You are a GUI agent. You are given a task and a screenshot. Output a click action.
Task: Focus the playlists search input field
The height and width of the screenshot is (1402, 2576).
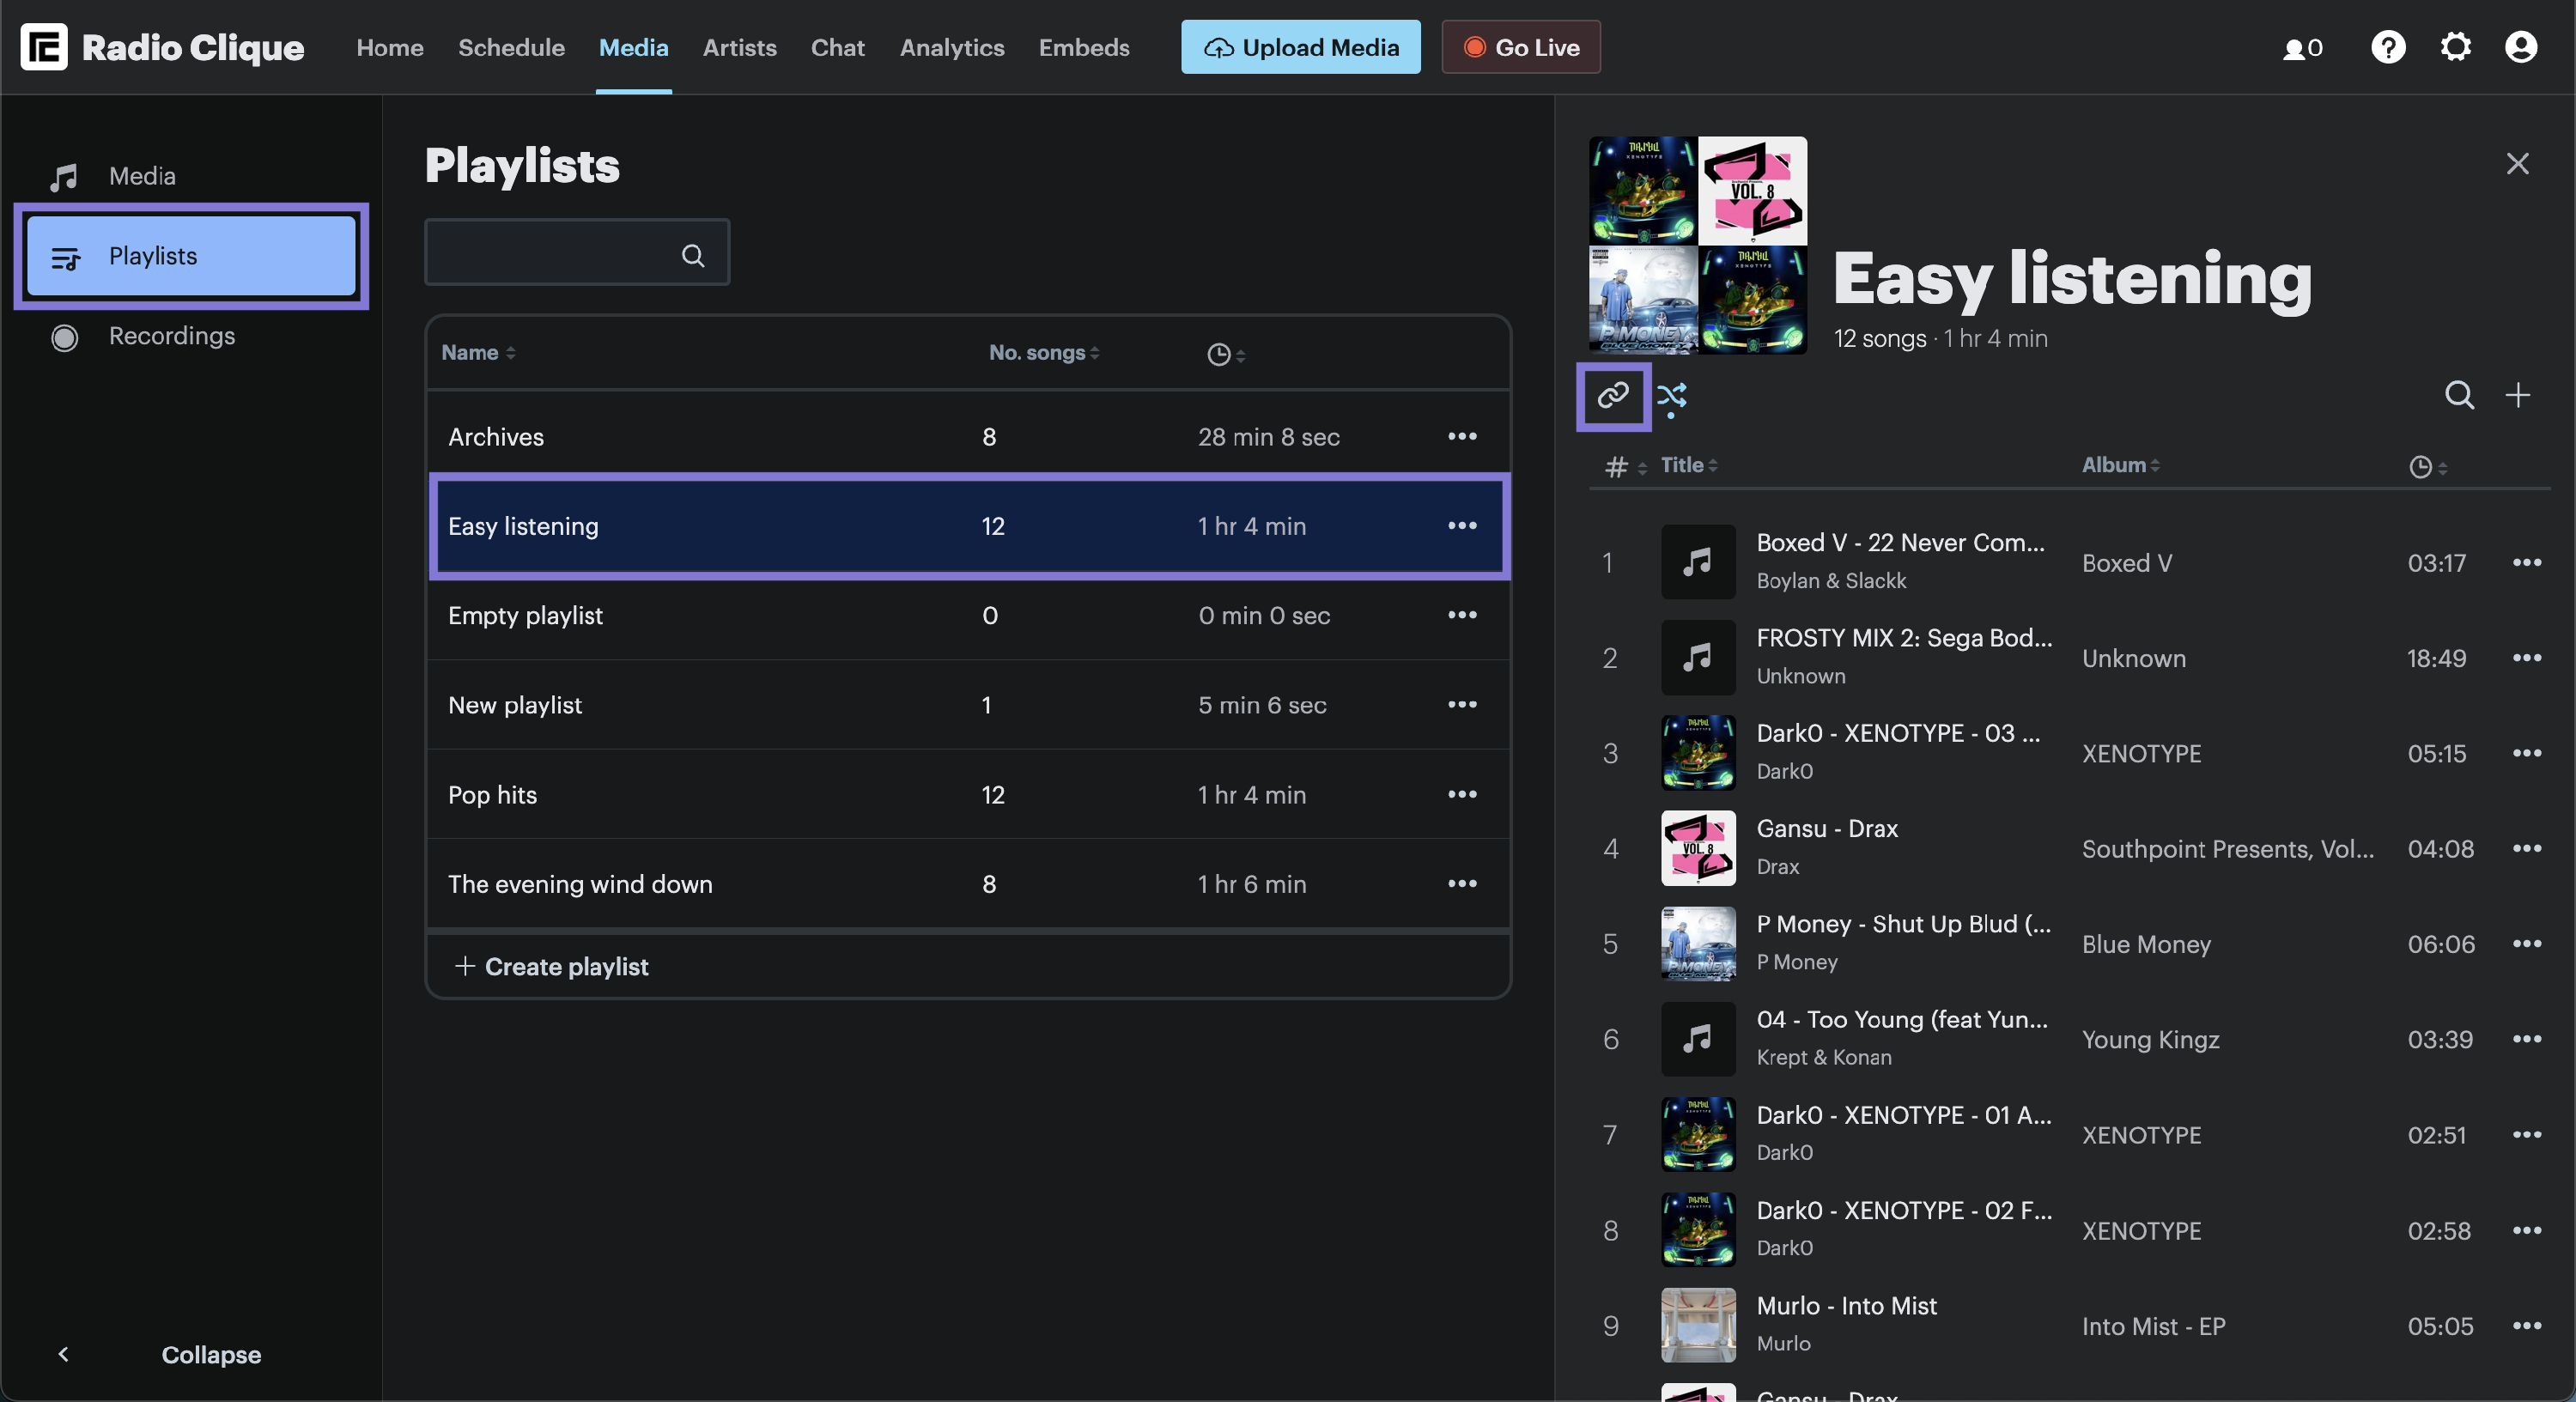click(576, 253)
